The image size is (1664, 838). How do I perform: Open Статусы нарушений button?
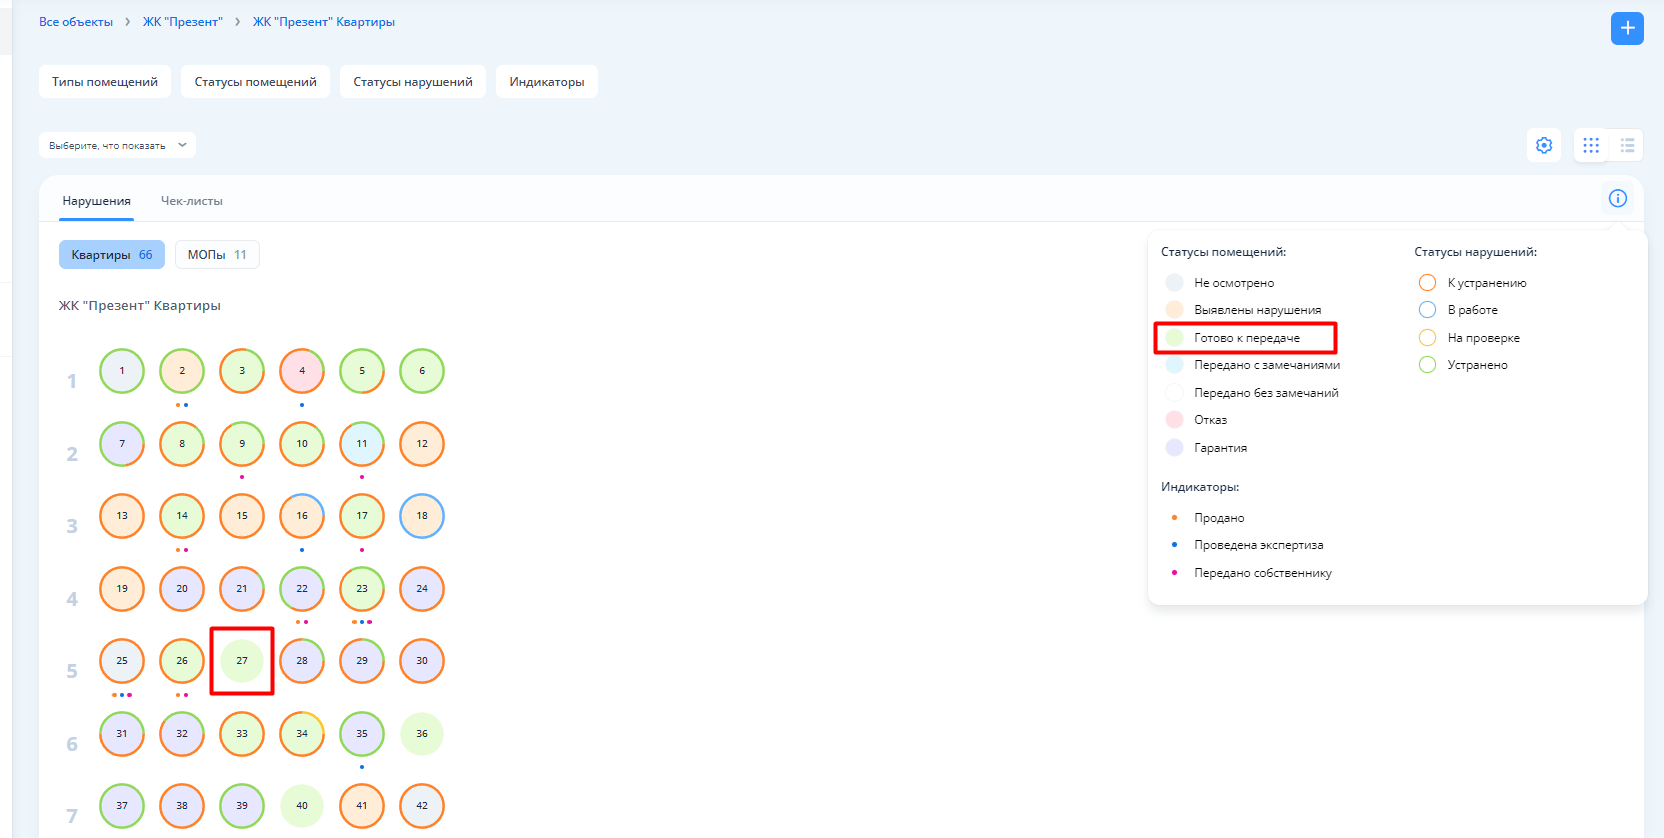412,82
